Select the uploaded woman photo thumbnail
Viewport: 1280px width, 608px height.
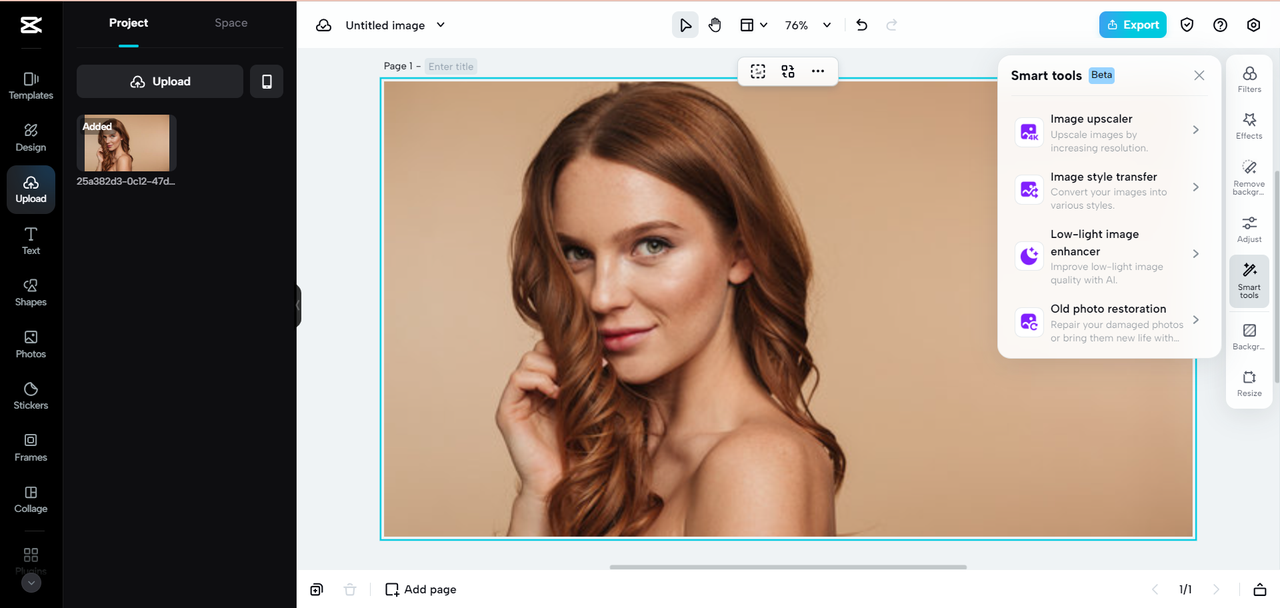[x=127, y=143]
